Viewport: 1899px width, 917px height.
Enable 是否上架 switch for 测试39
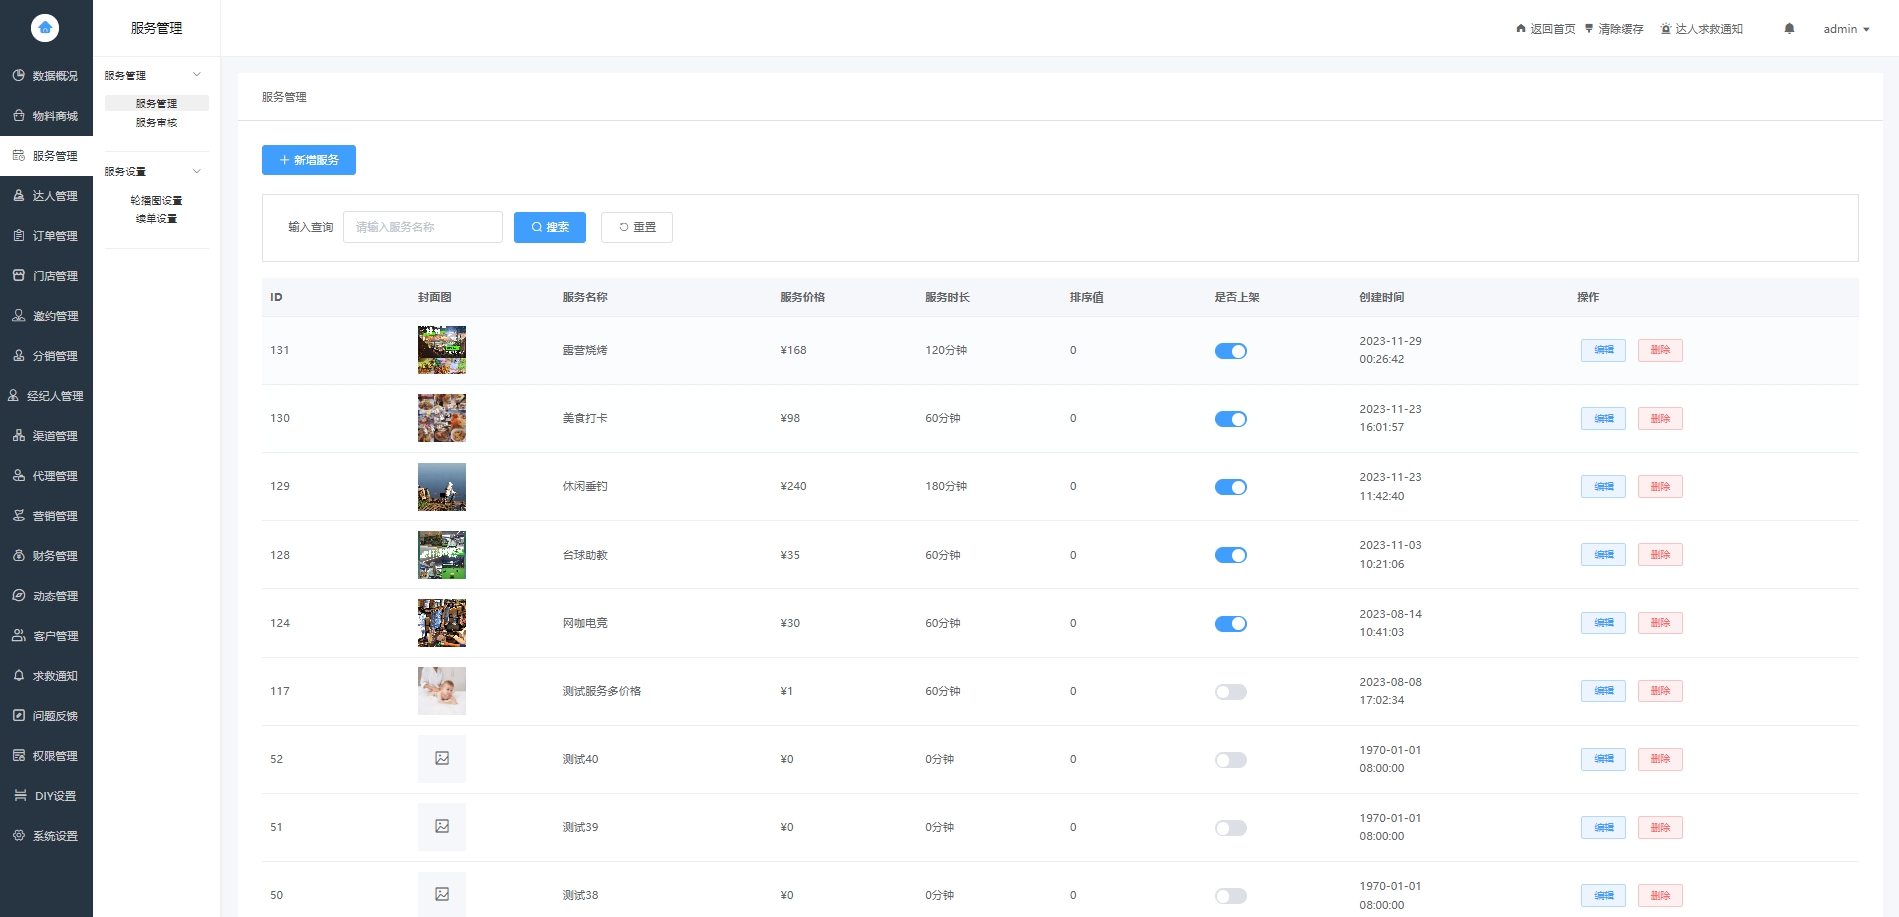point(1231,828)
